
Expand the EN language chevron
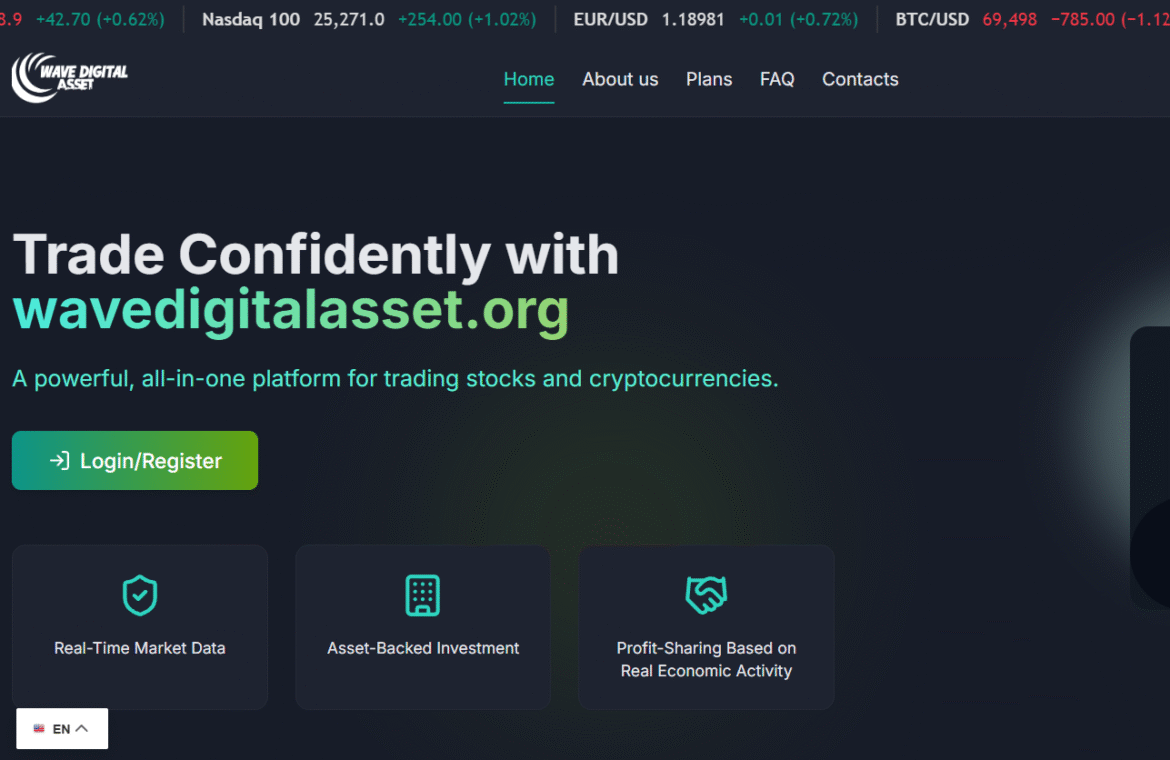click(x=82, y=729)
